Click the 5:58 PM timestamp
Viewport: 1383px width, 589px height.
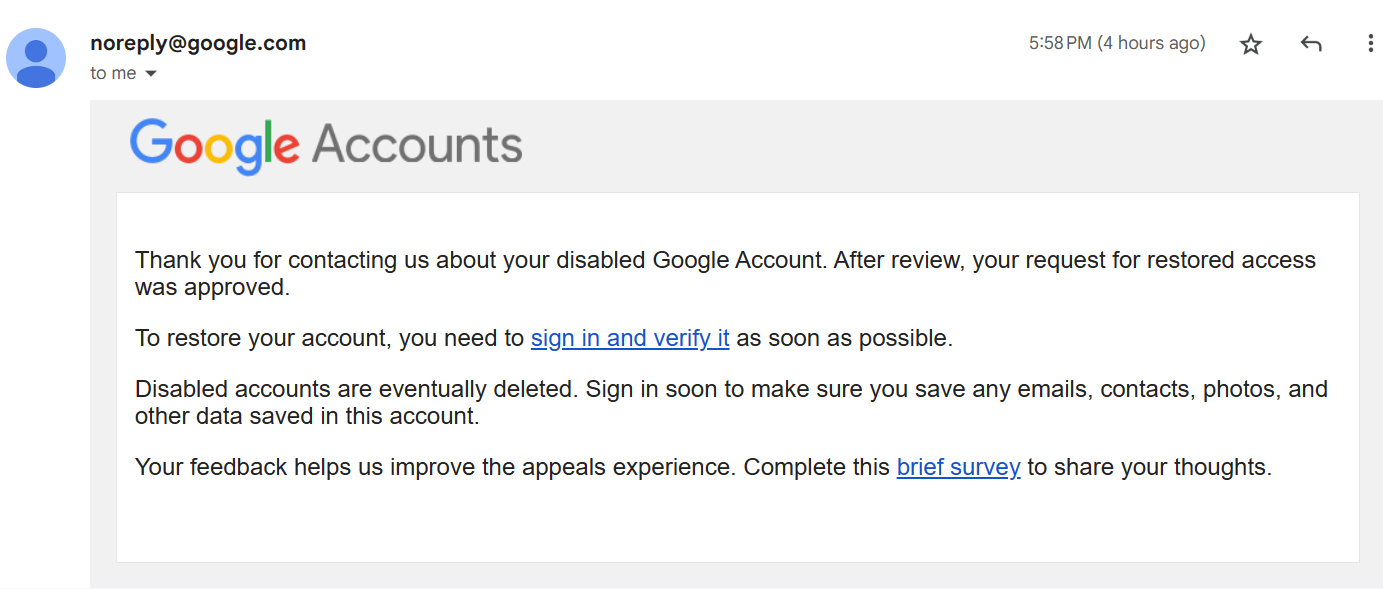click(1060, 43)
